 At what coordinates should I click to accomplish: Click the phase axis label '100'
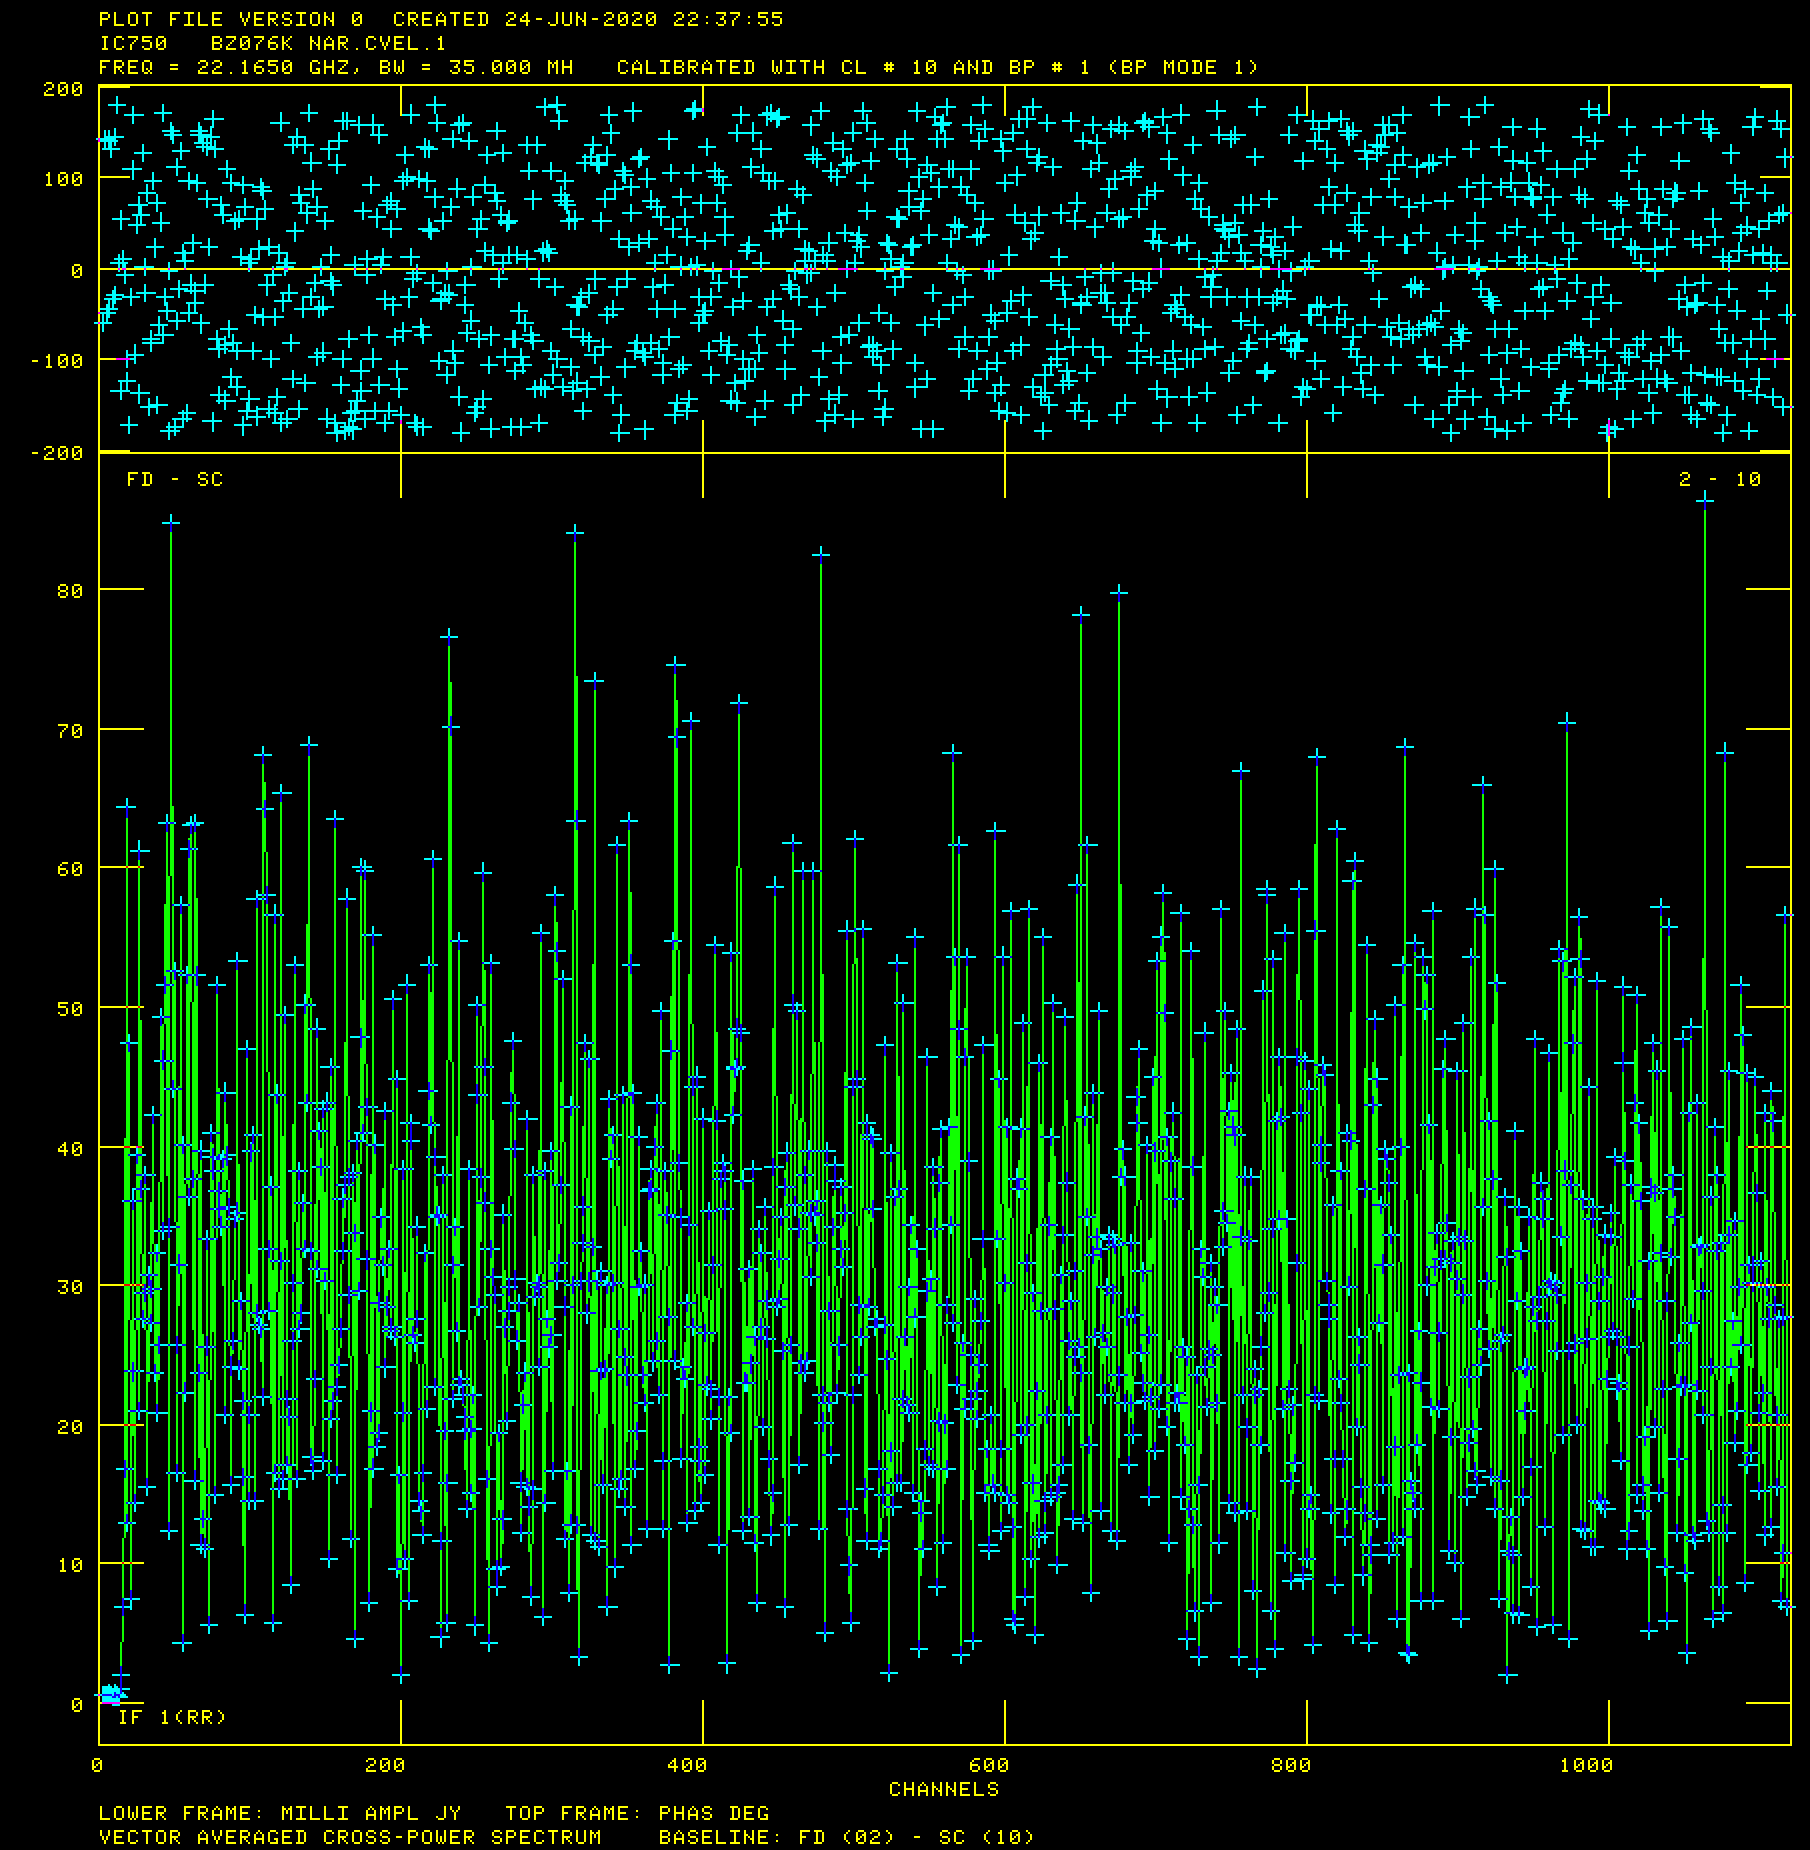63,179
